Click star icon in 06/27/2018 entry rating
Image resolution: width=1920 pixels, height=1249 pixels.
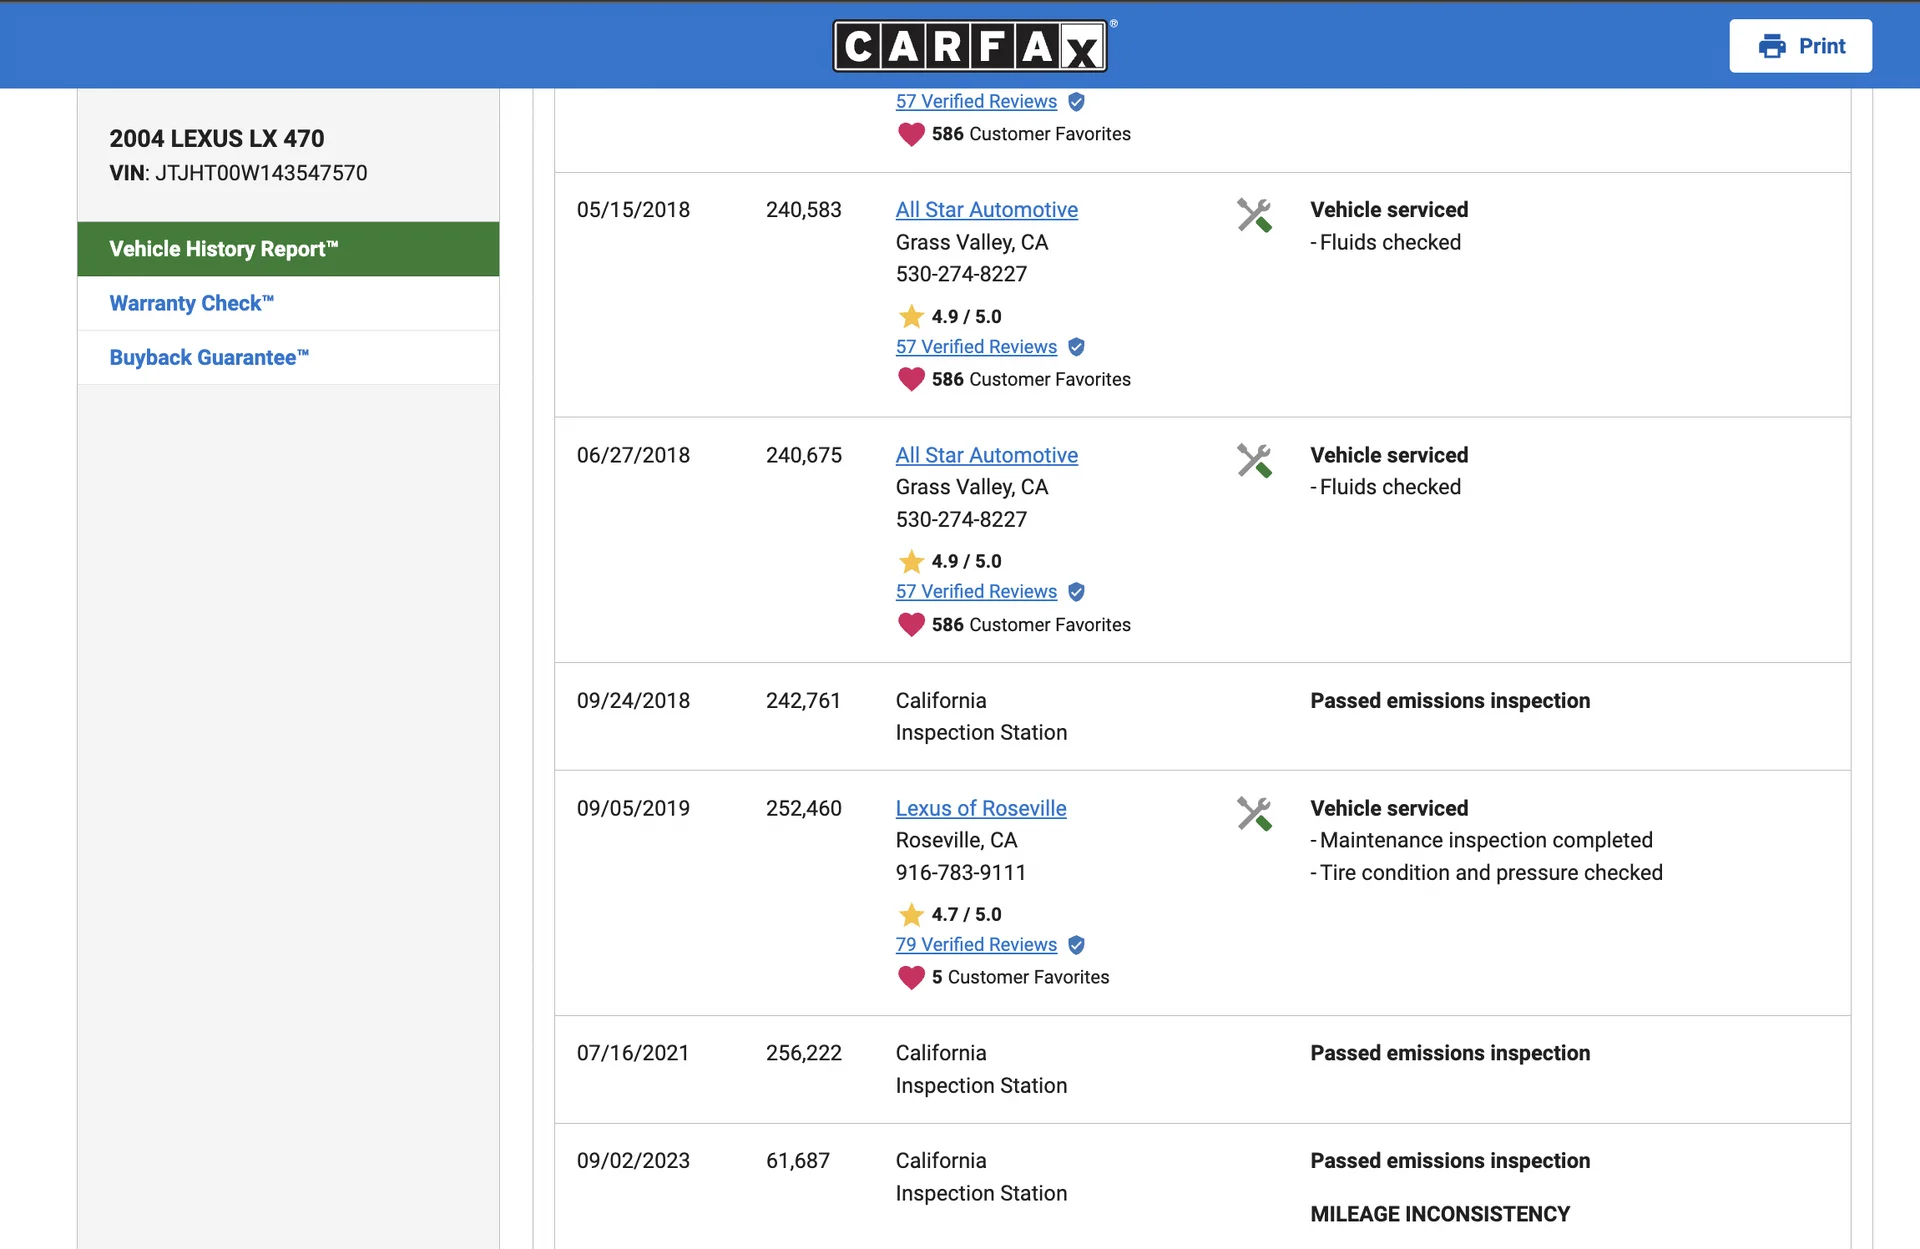pos(911,561)
